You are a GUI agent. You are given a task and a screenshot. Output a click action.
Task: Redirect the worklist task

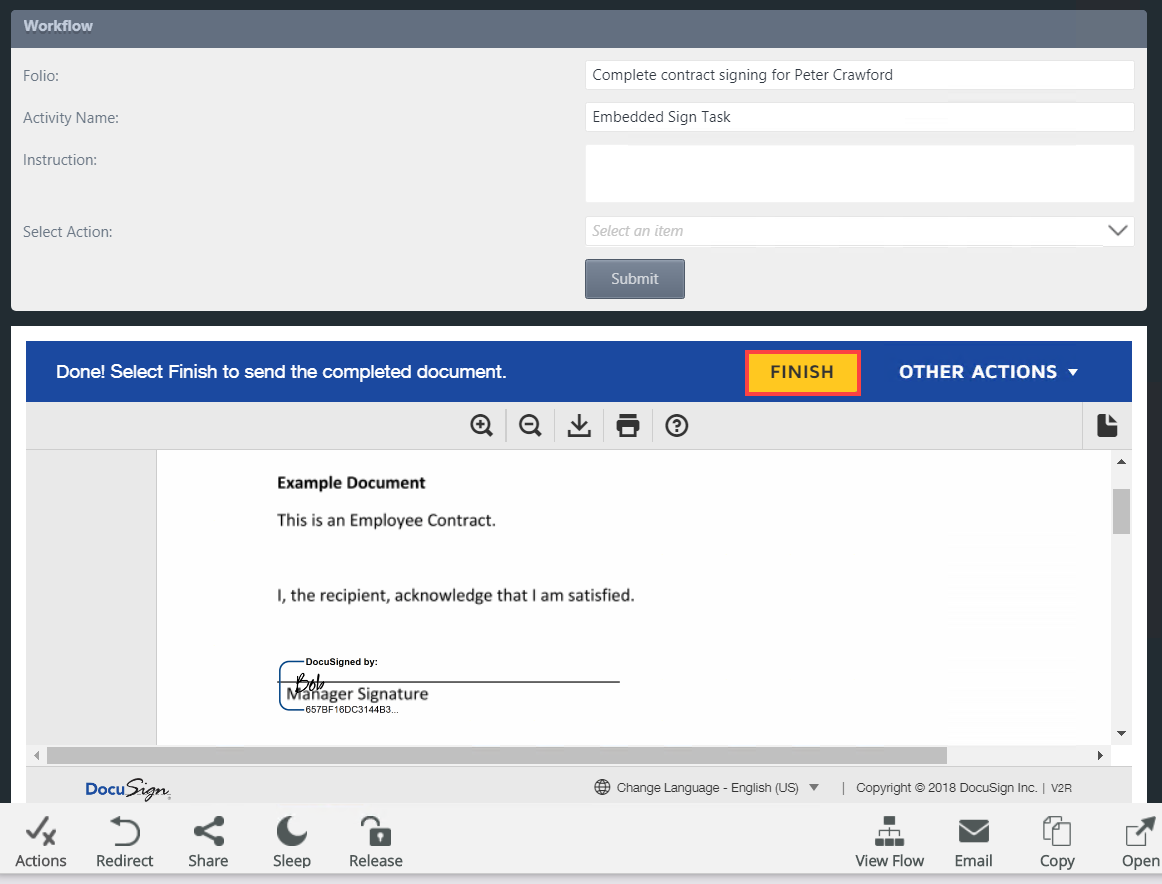(124, 843)
